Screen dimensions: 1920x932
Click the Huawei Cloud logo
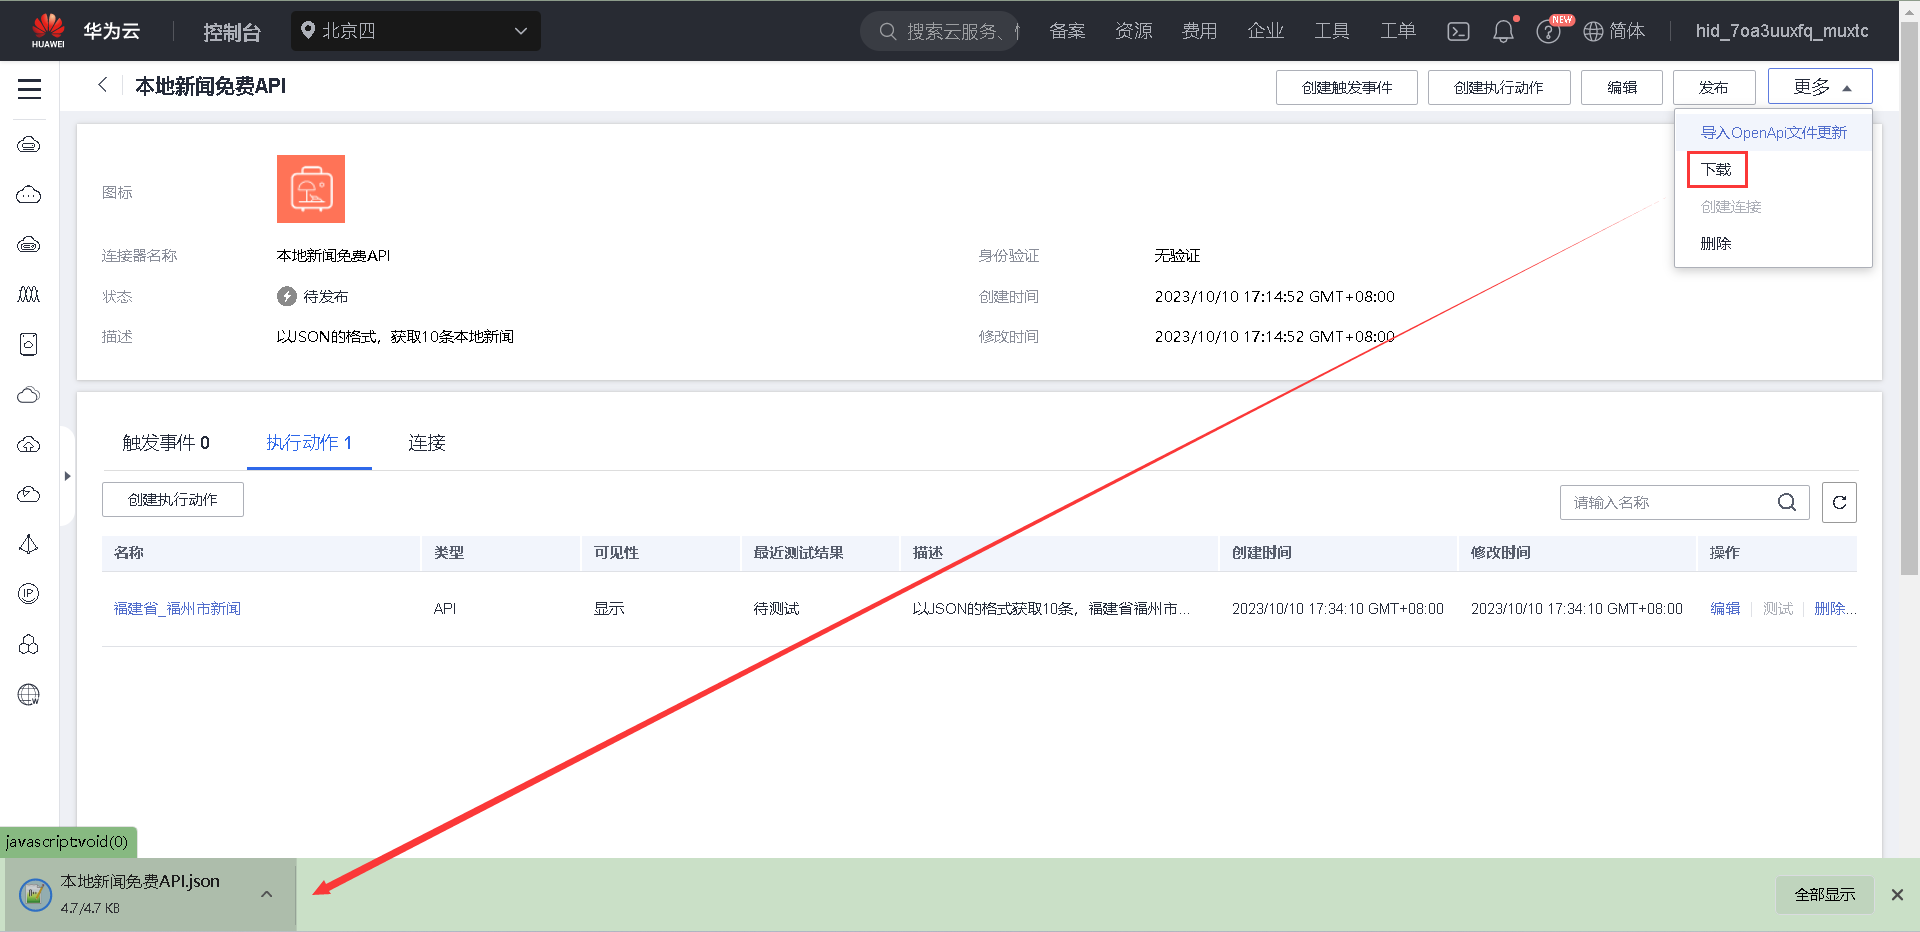click(x=48, y=30)
